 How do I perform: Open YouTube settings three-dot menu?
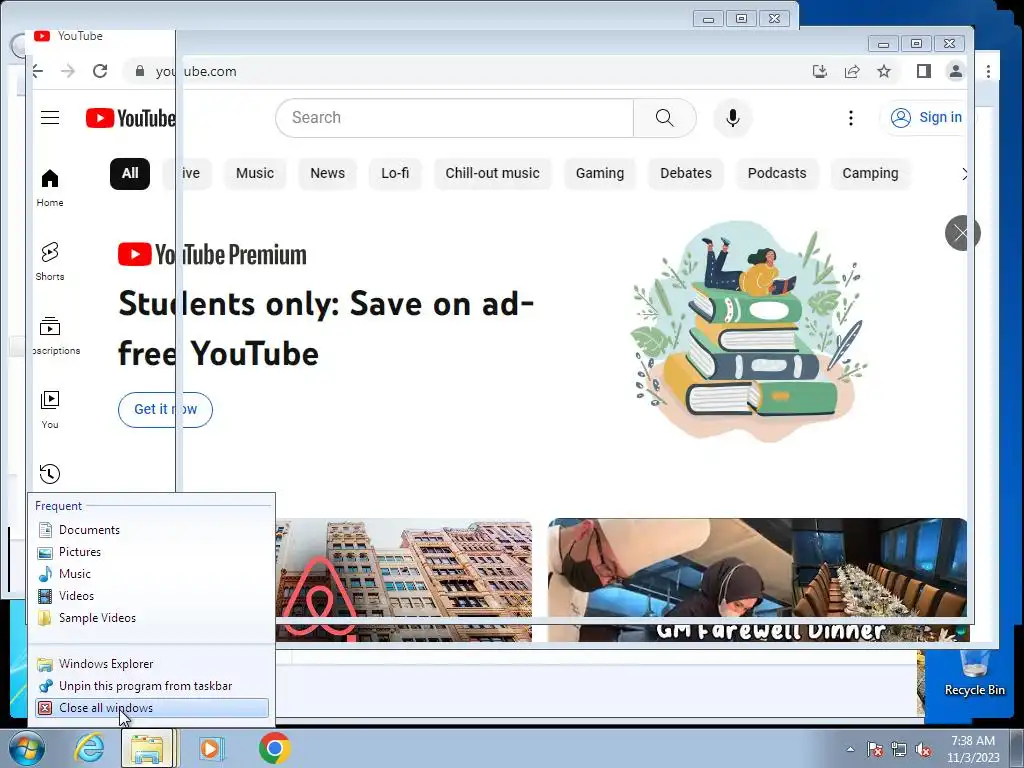pos(850,118)
